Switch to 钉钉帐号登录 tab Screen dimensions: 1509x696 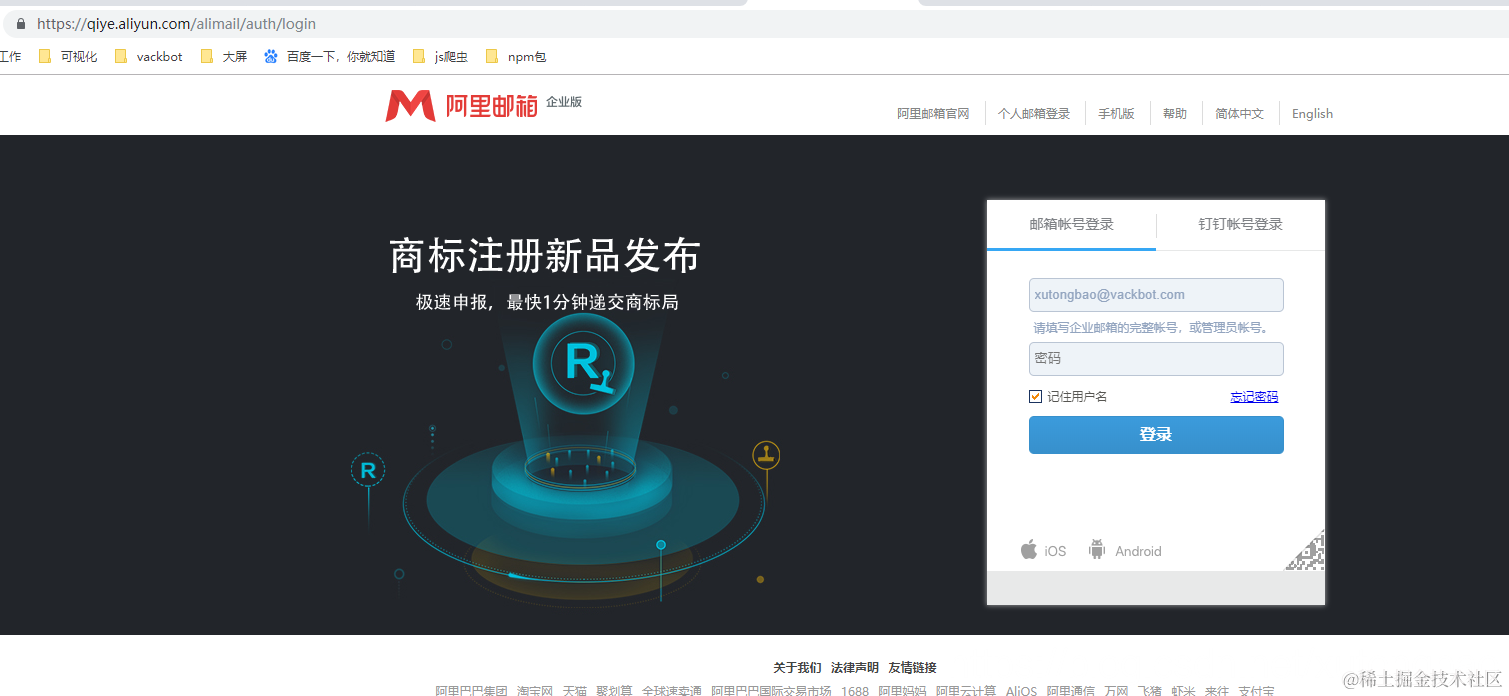(1240, 224)
